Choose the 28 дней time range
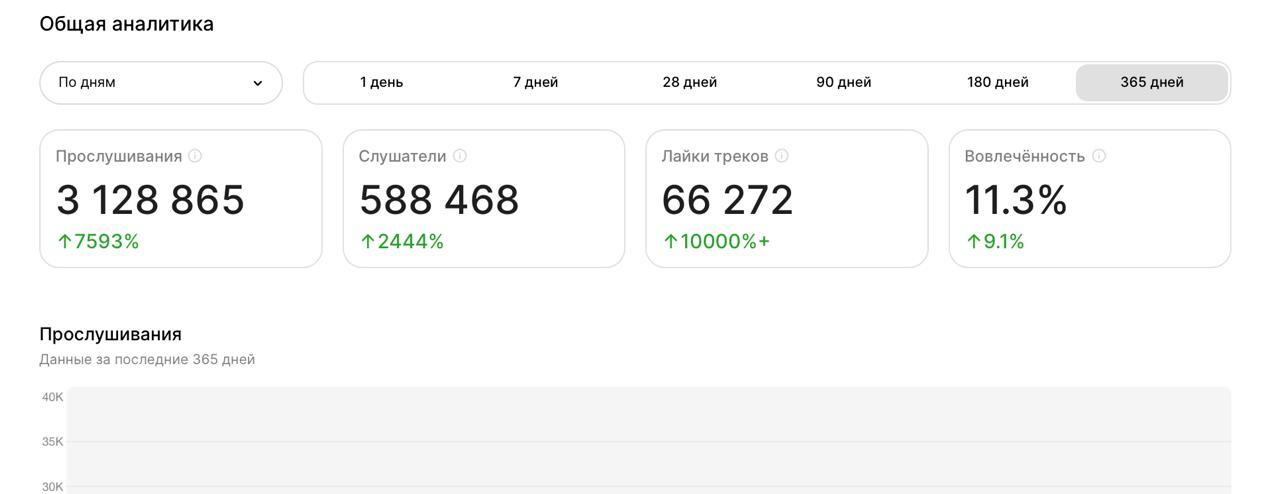Image resolution: width=1280 pixels, height=494 pixels. point(689,83)
